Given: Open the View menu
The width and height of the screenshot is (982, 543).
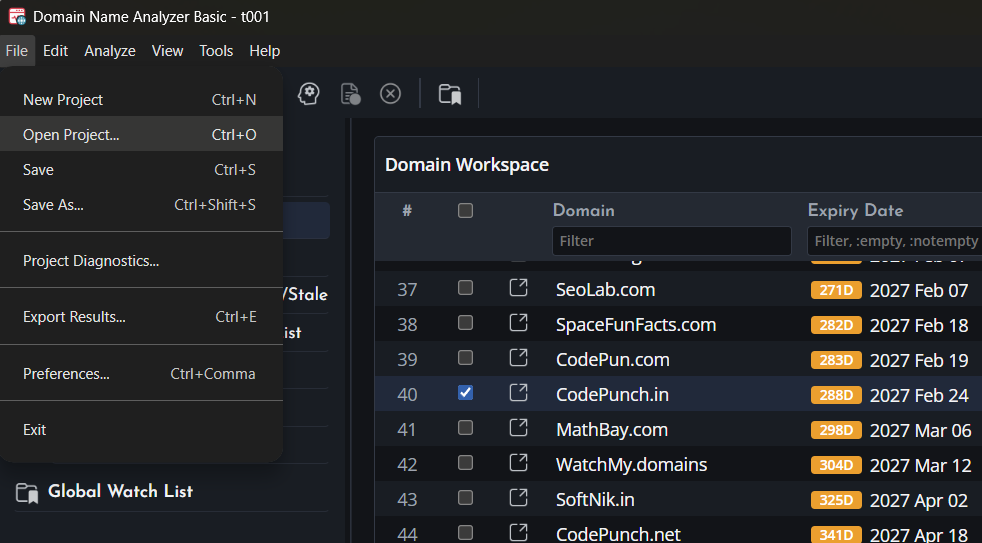Looking at the screenshot, I should (167, 51).
